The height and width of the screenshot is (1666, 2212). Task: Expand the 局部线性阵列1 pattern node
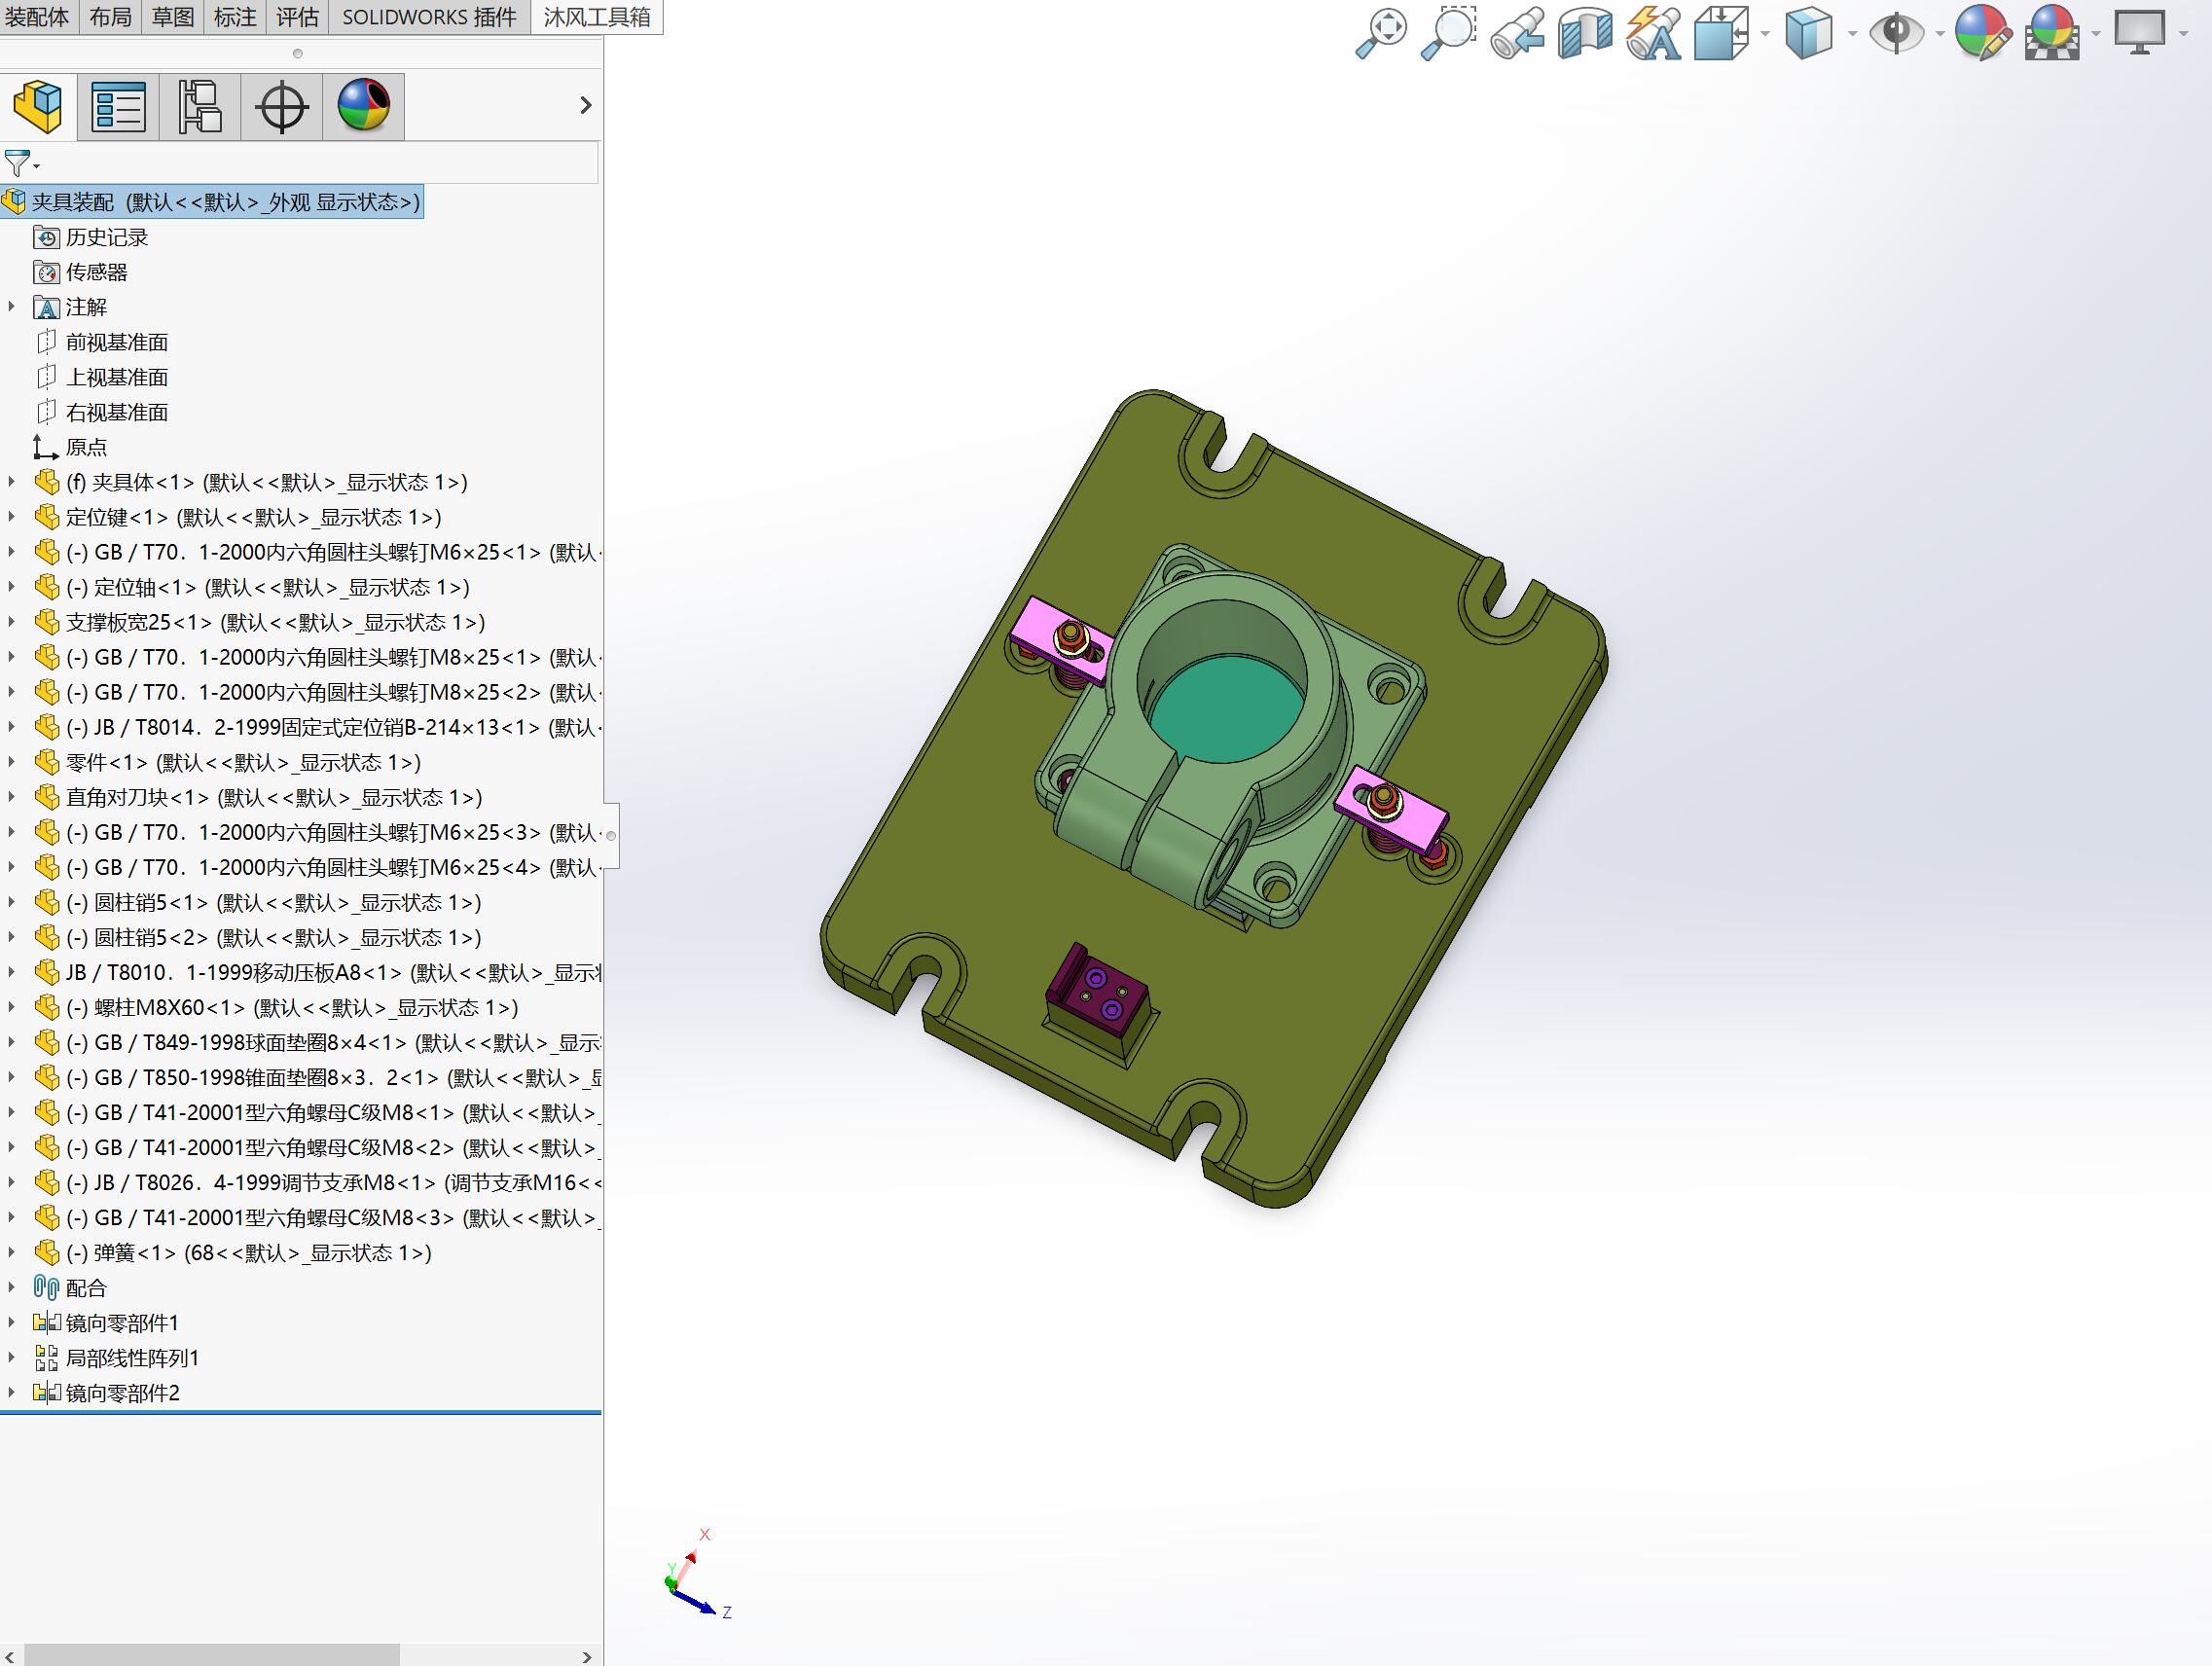coord(12,1357)
